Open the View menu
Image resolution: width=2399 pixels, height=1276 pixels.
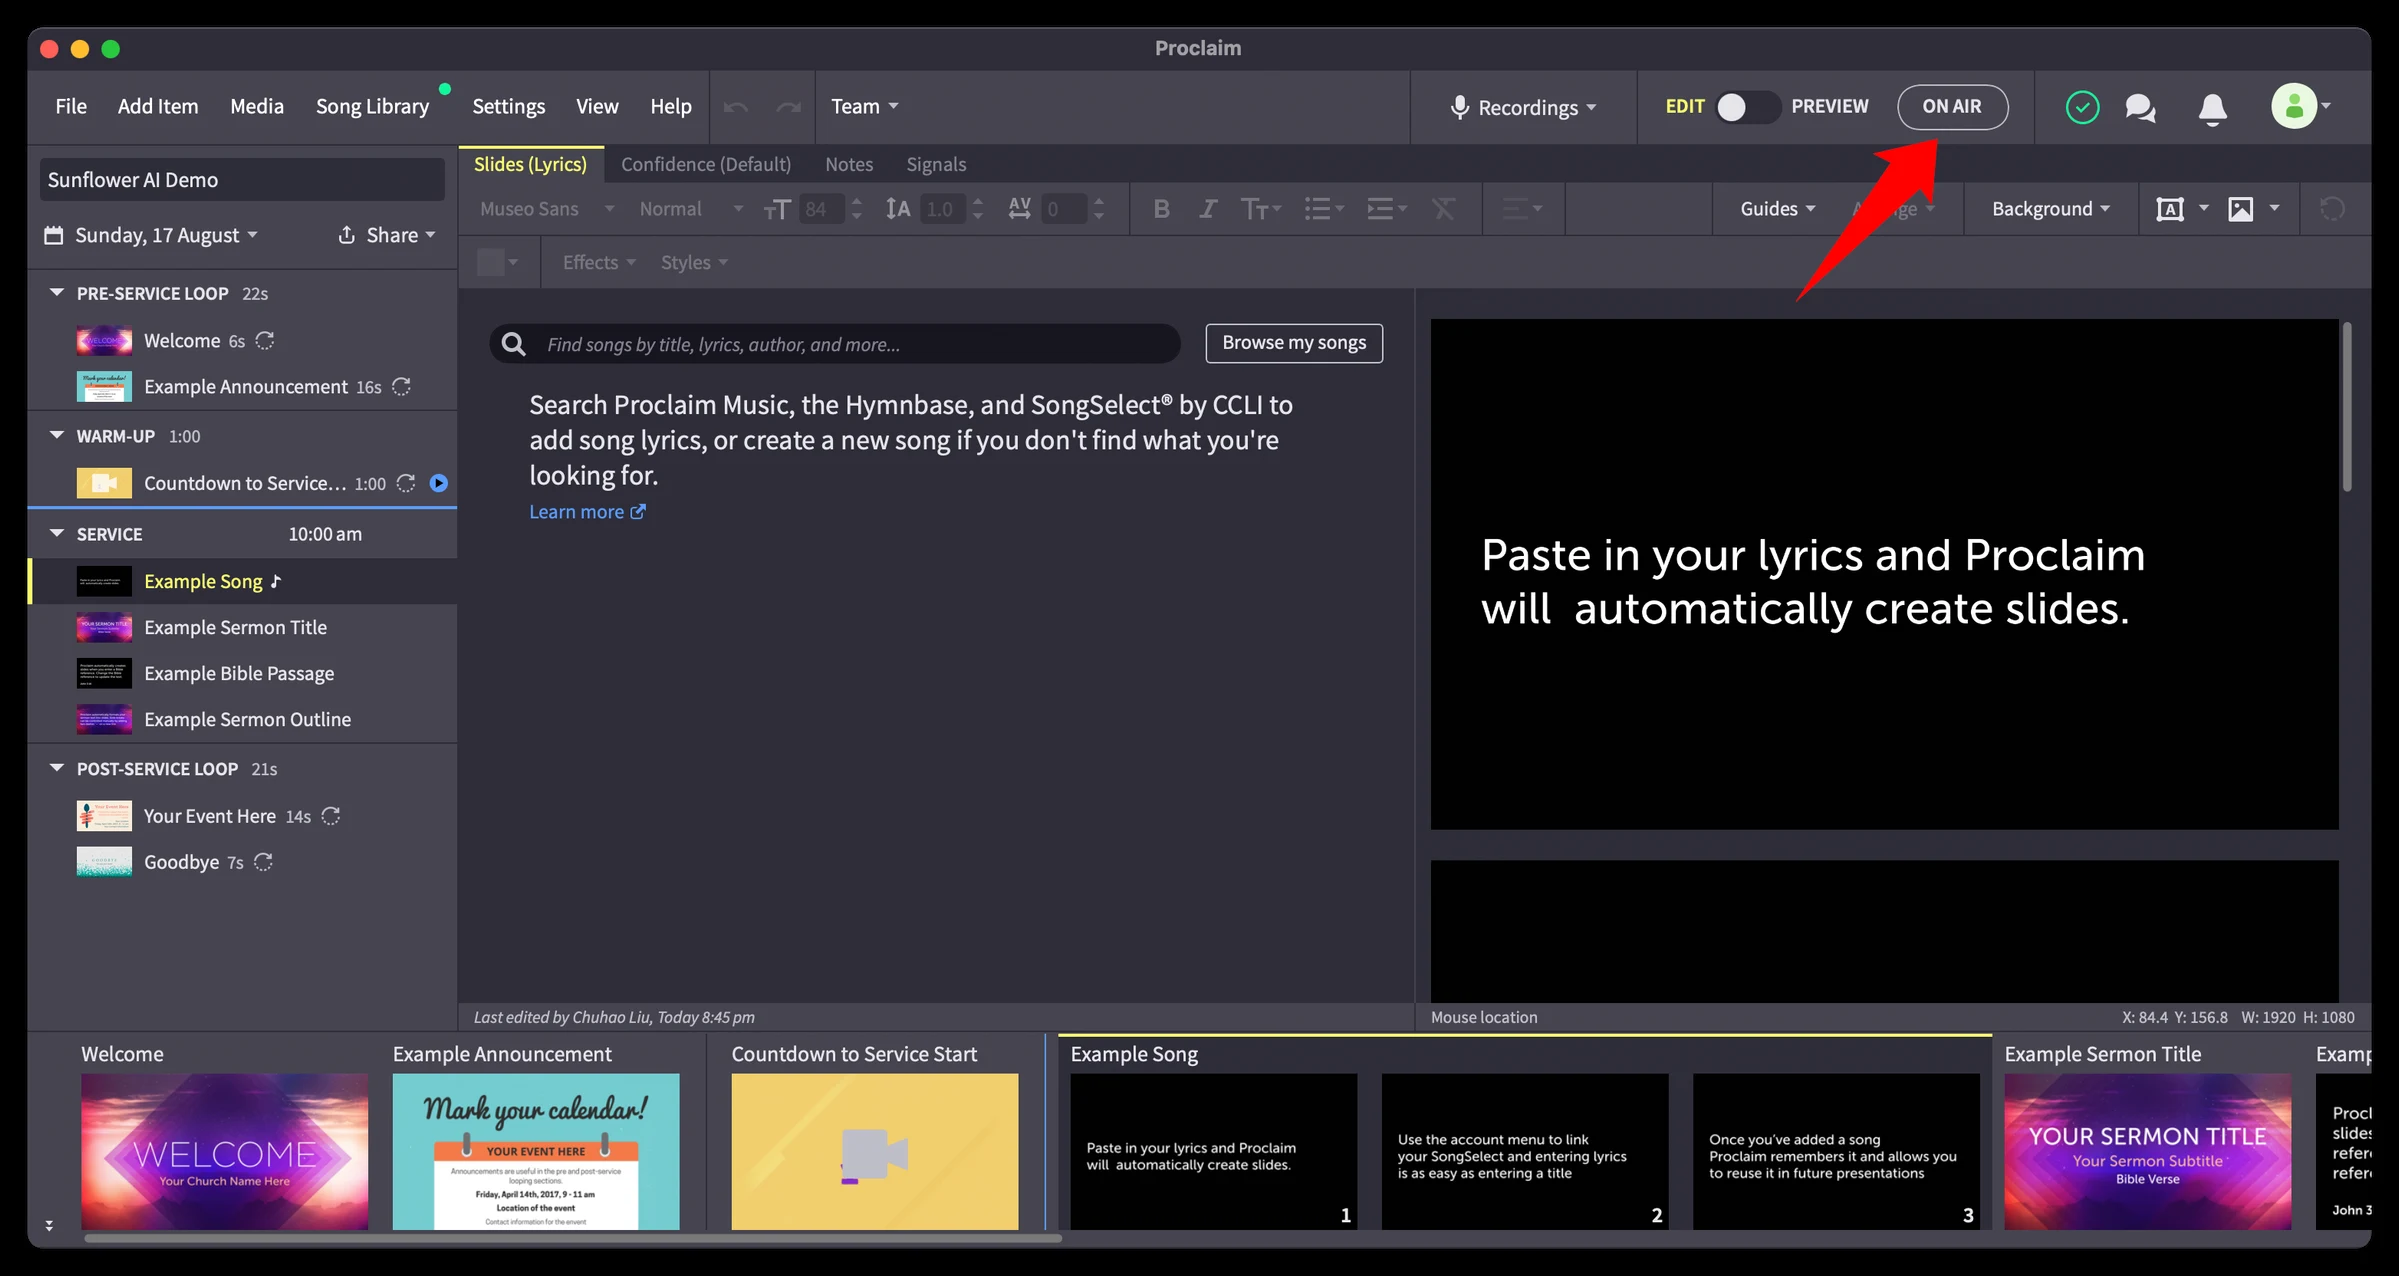point(597,107)
